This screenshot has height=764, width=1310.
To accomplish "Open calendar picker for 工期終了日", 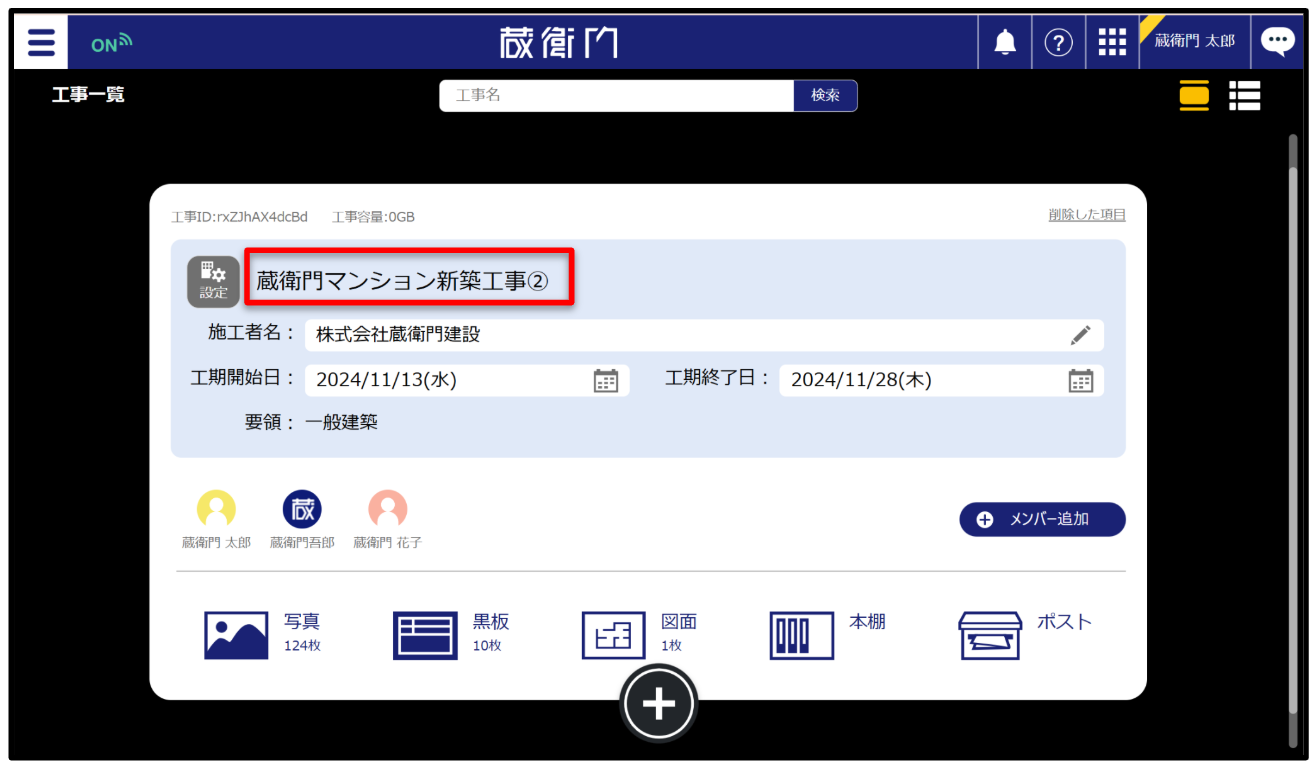I will 1080,380.
